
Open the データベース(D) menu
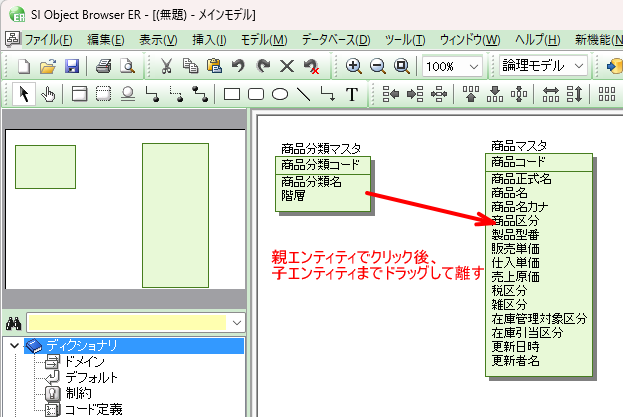coord(336,40)
